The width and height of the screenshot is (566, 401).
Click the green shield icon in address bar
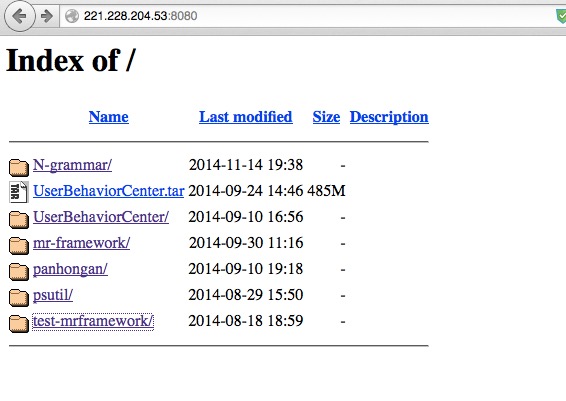[x=561, y=16]
